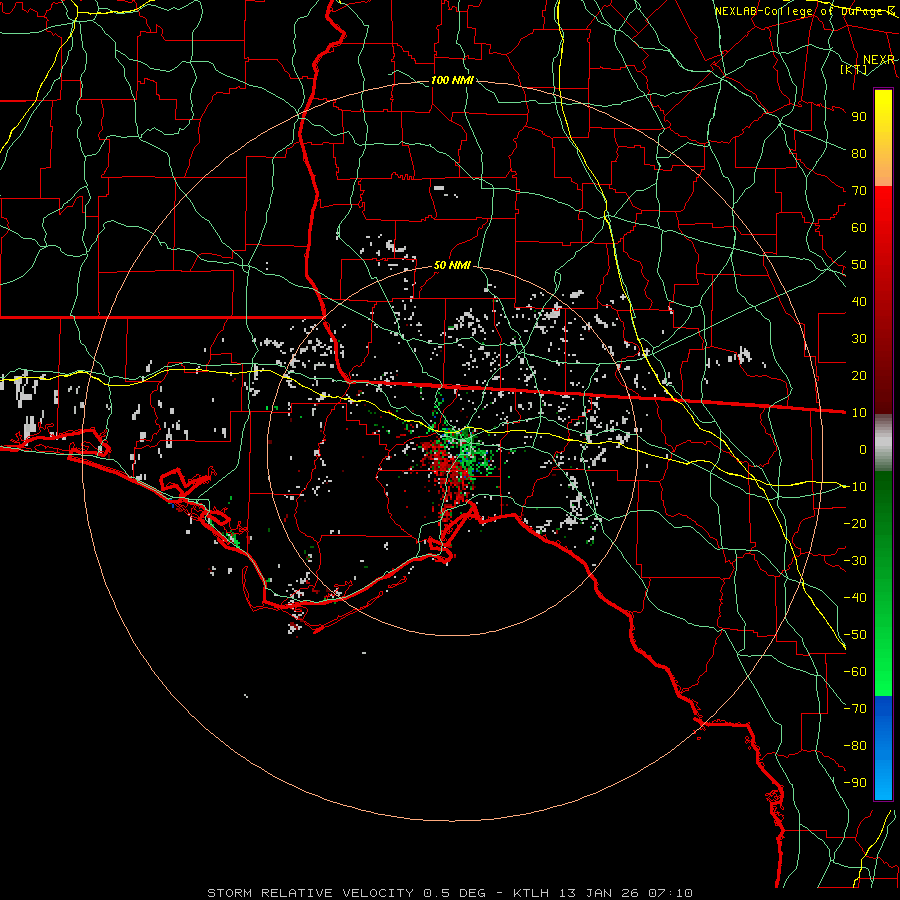Viewport: 900px width, 900px height.
Task: Pick the light blue segment near -90
Action: click(883, 778)
